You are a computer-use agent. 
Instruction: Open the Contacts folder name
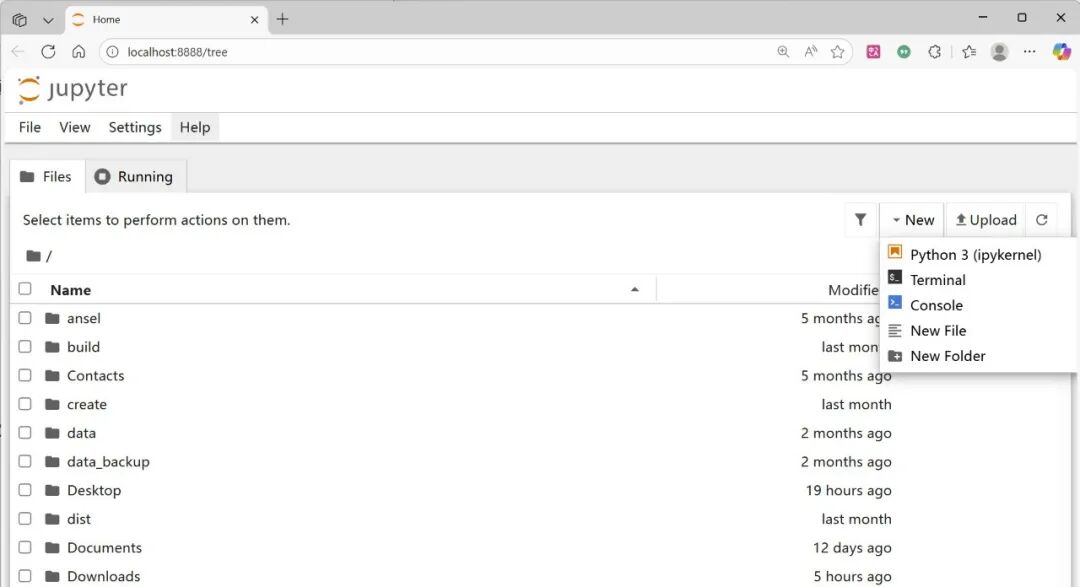coord(95,375)
